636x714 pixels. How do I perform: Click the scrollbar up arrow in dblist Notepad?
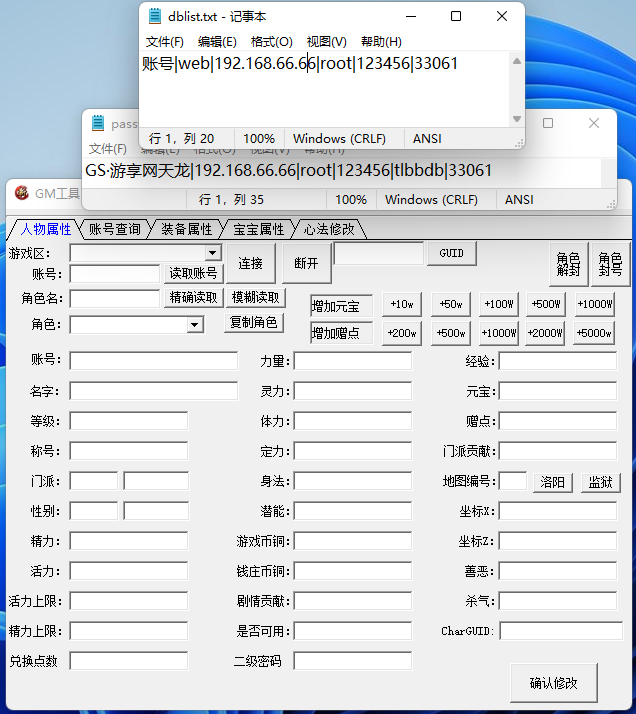pyautogui.click(x=516, y=61)
